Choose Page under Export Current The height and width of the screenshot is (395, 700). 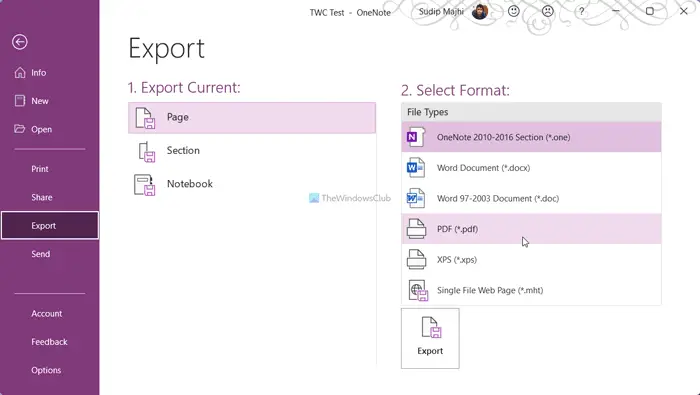pos(252,118)
